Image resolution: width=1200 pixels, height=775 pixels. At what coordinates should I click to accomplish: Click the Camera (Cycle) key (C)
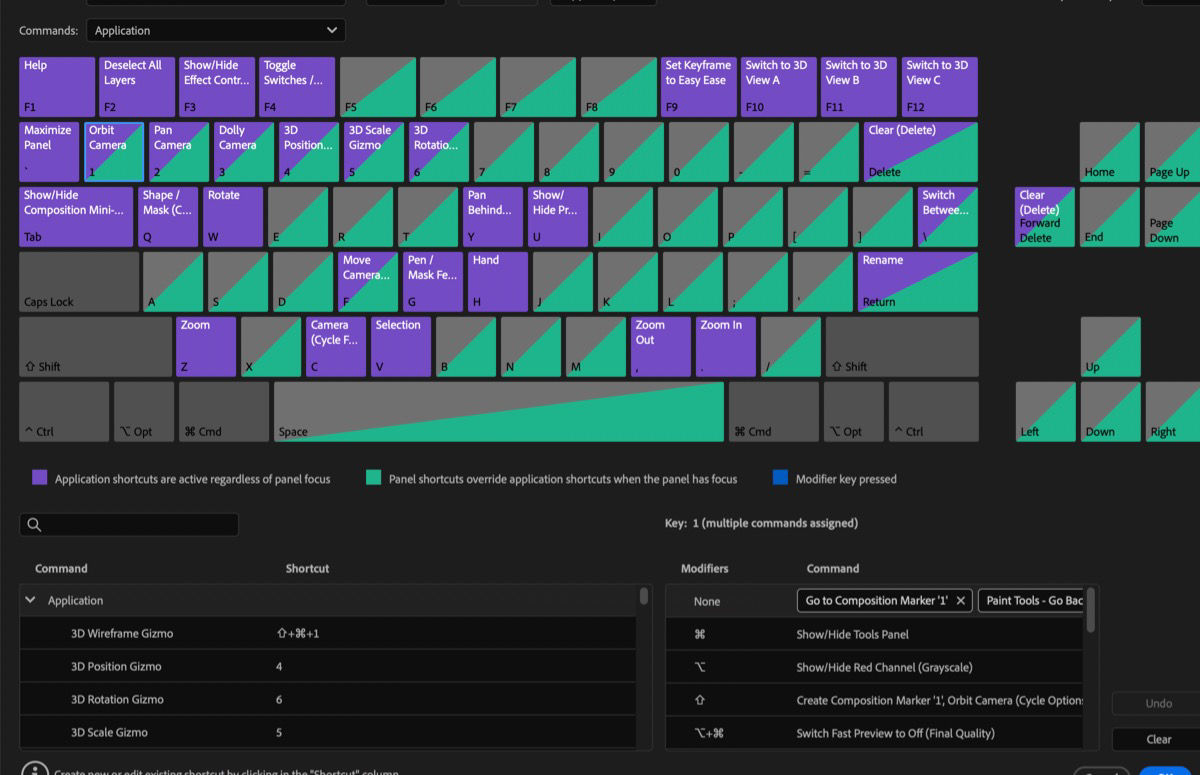(335, 345)
